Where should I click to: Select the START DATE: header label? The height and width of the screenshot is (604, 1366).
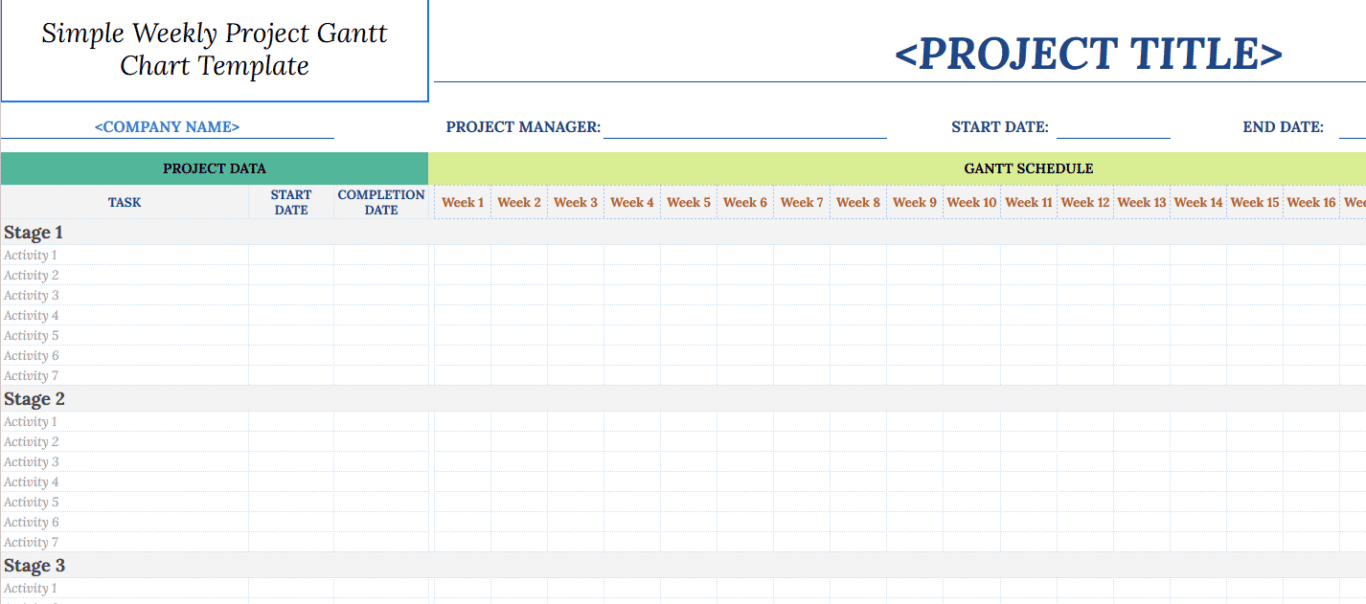tap(1000, 127)
